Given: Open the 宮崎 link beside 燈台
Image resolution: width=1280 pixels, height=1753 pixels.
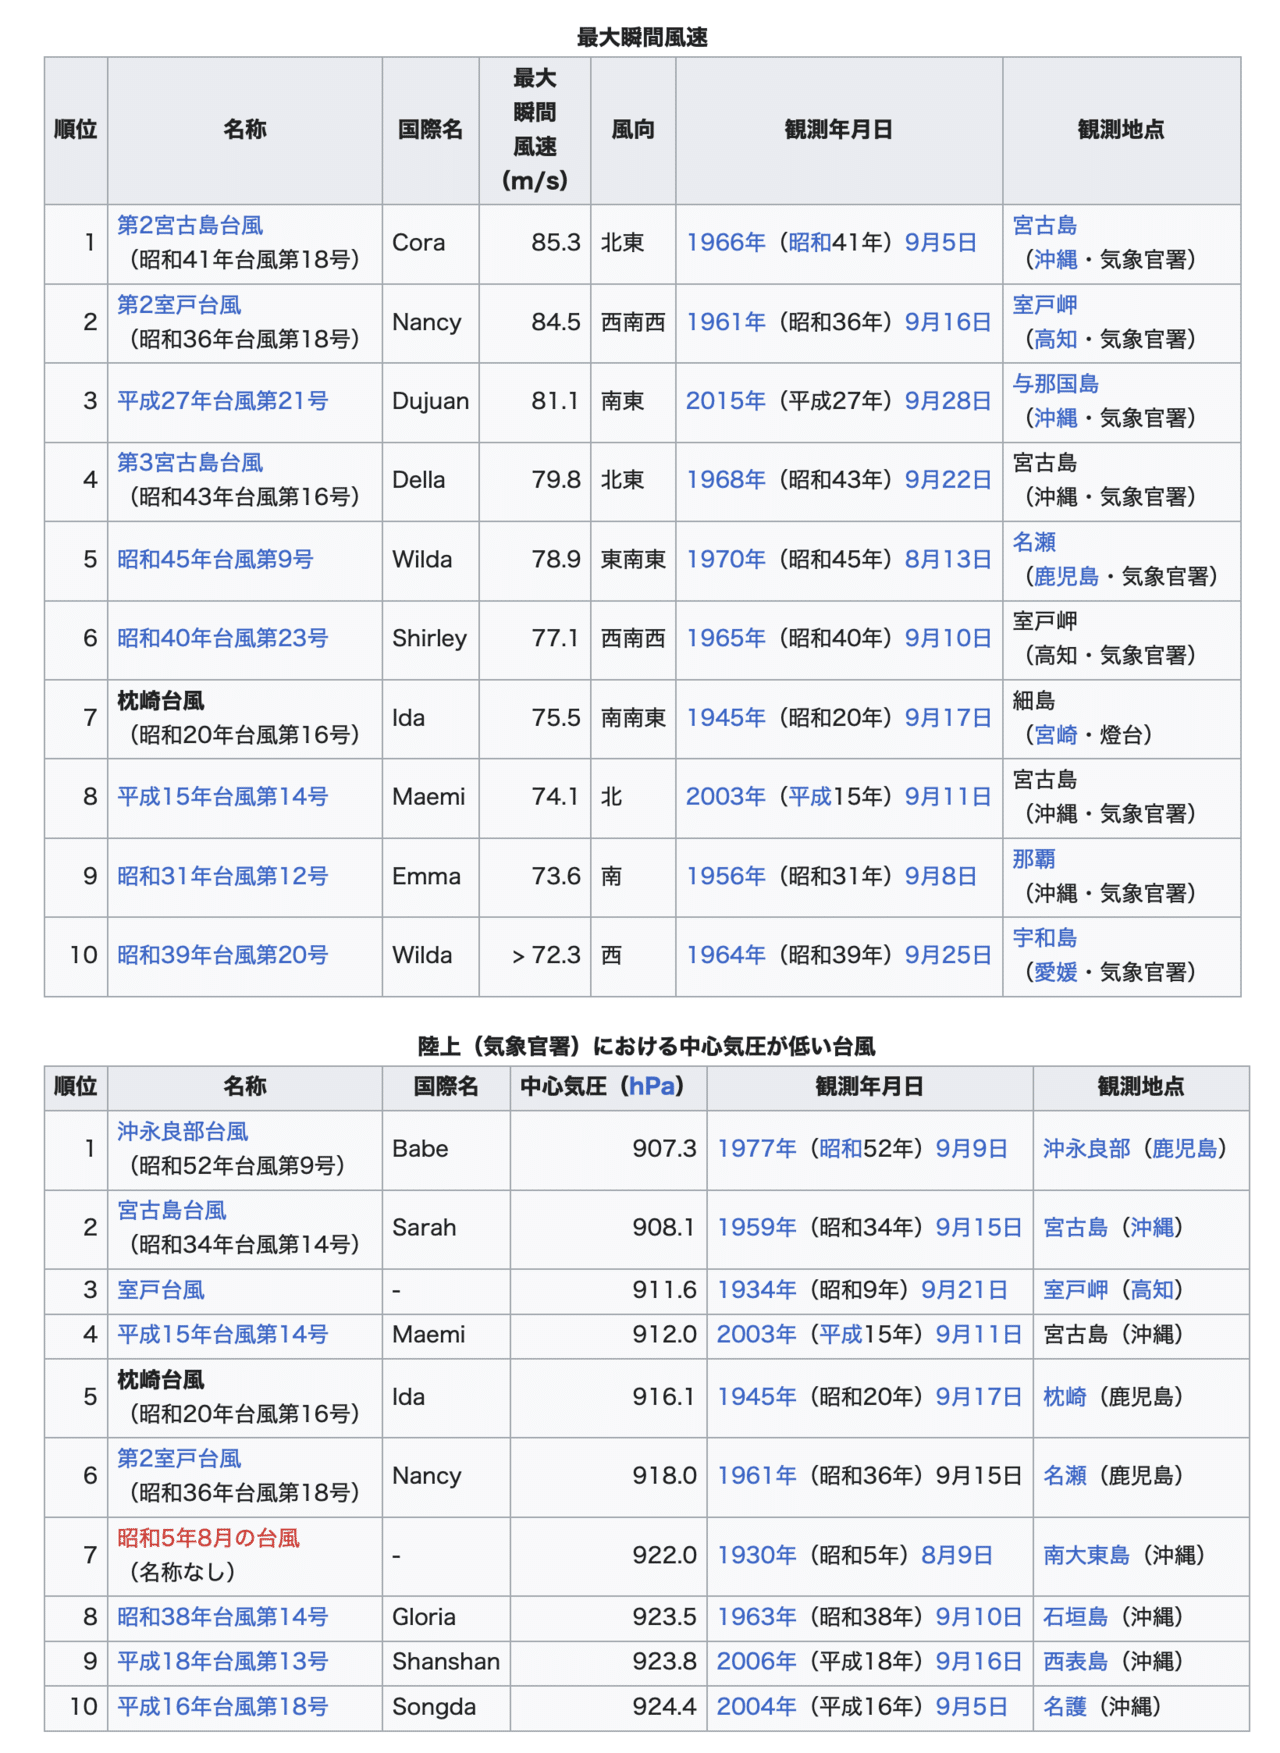Looking at the screenshot, I should (1056, 735).
